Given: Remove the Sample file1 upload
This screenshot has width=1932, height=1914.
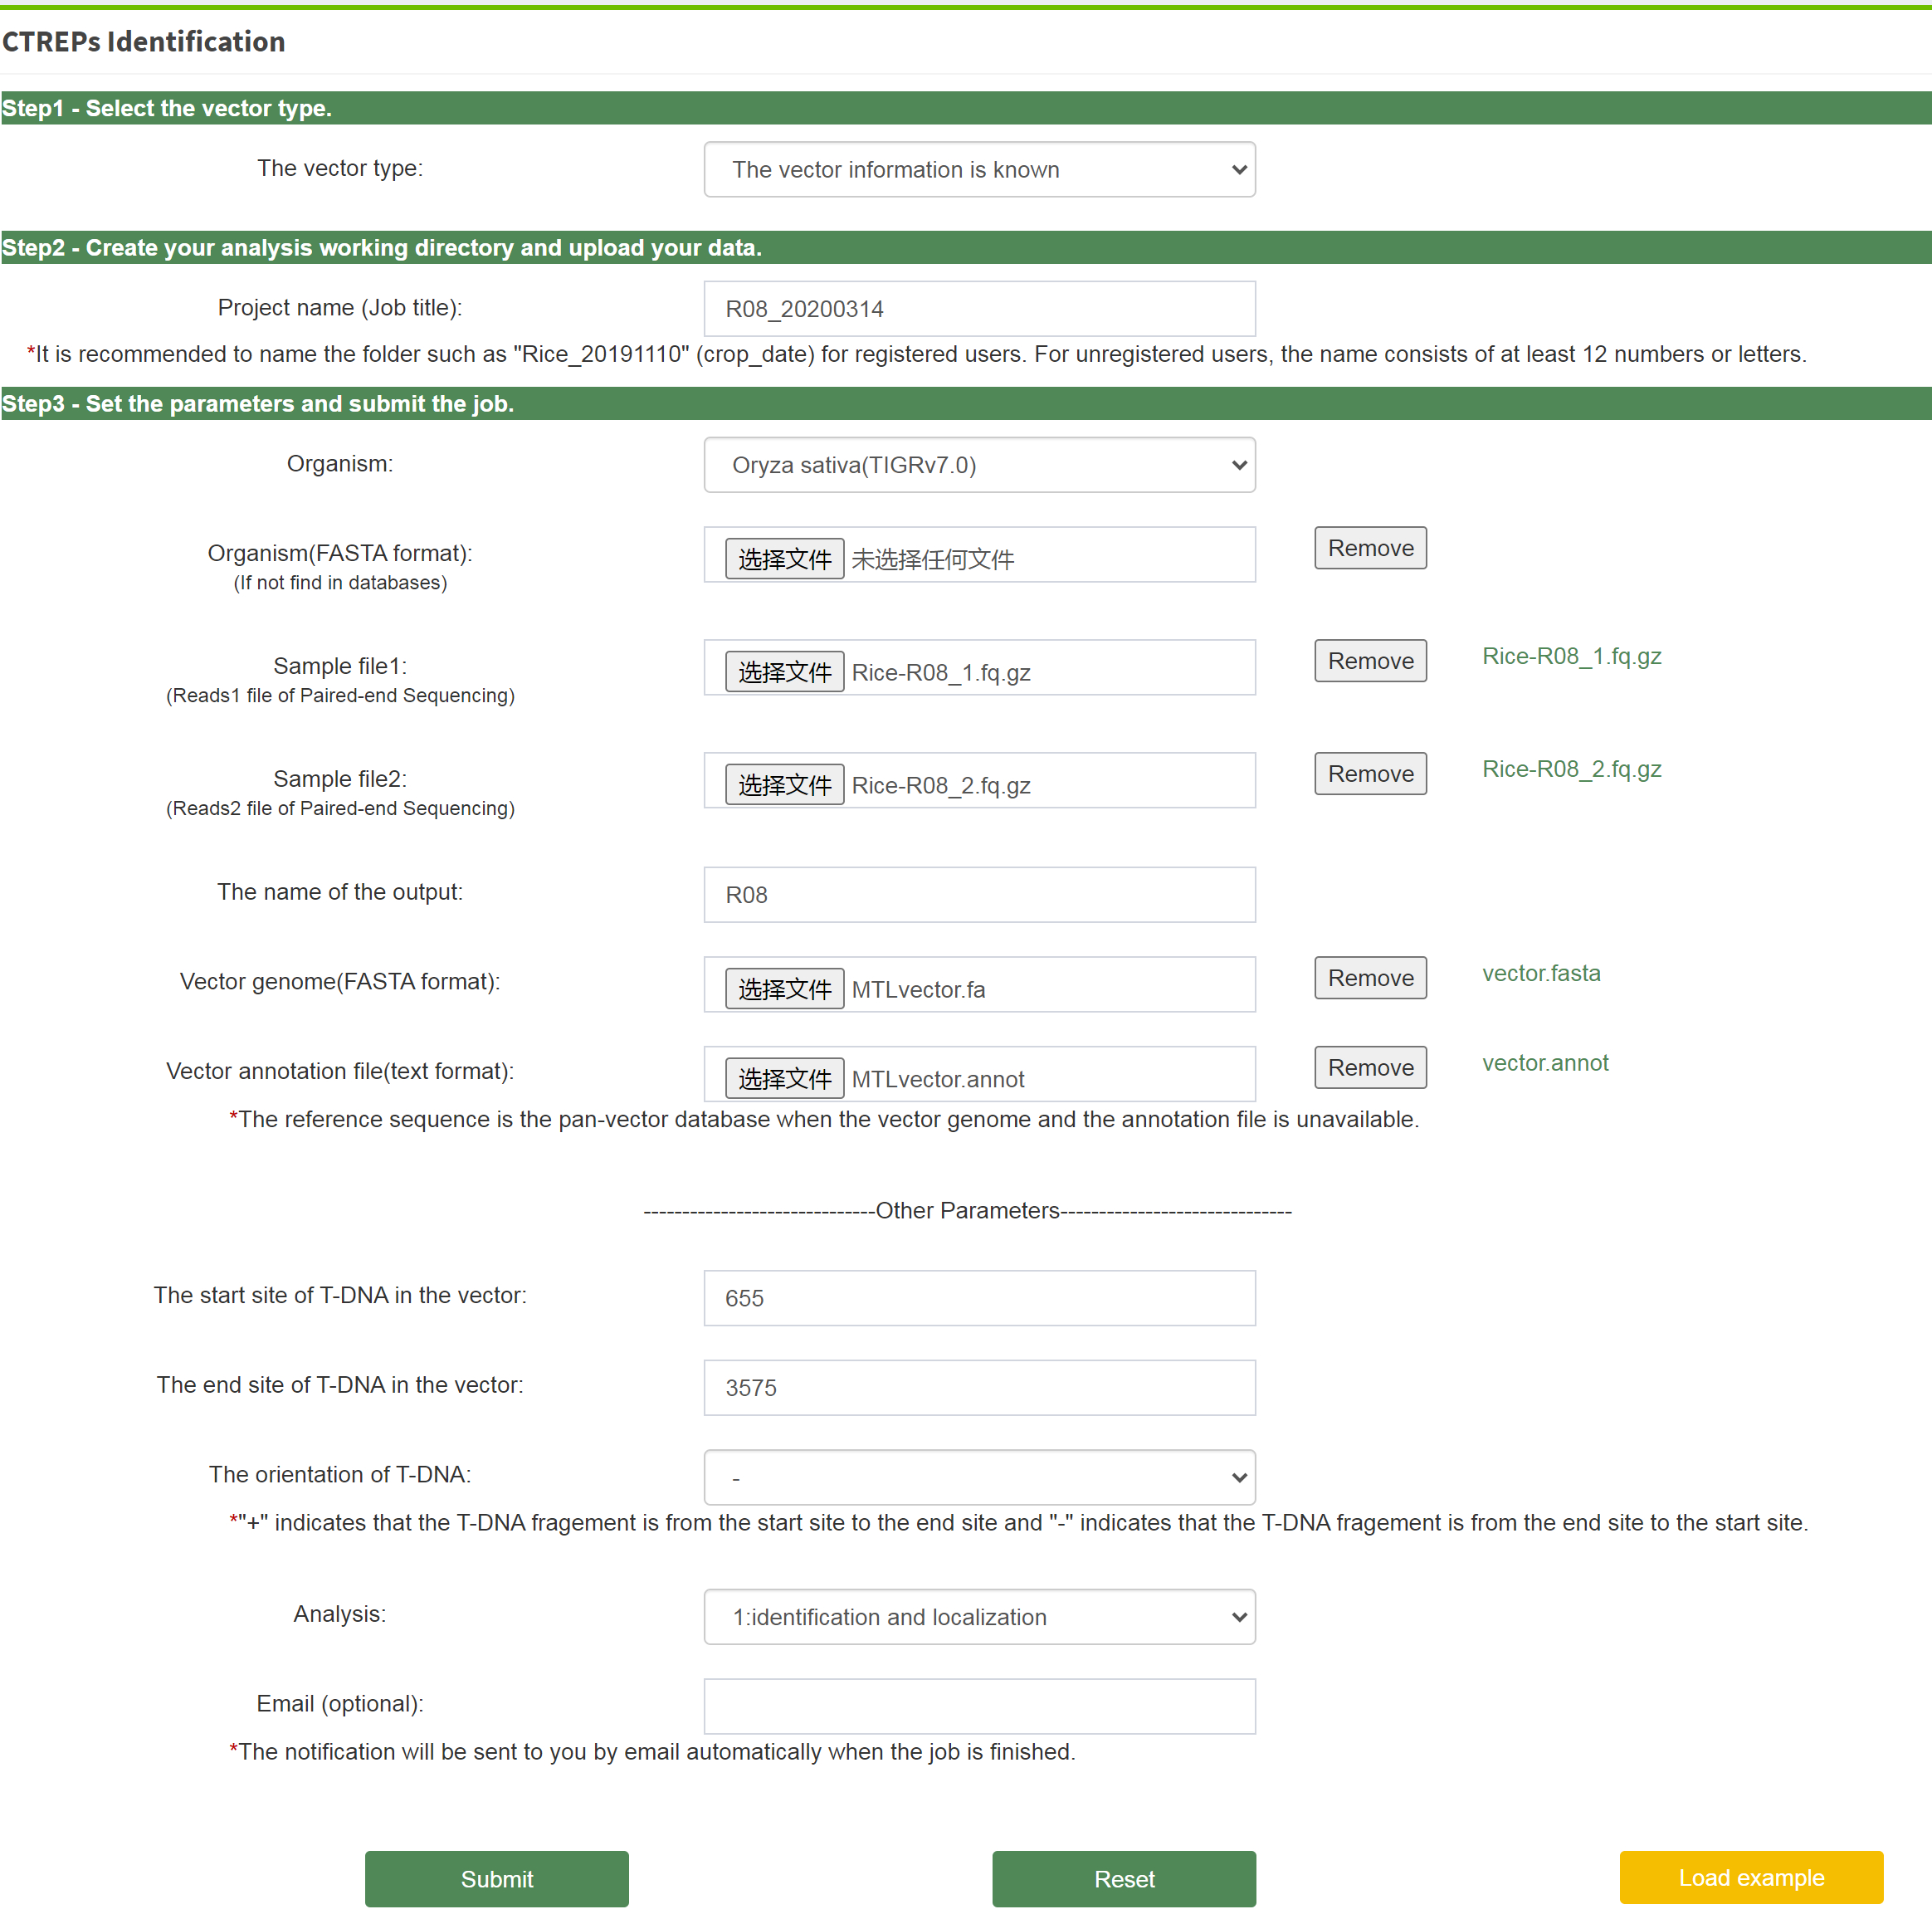Looking at the screenshot, I should click(1370, 661).
